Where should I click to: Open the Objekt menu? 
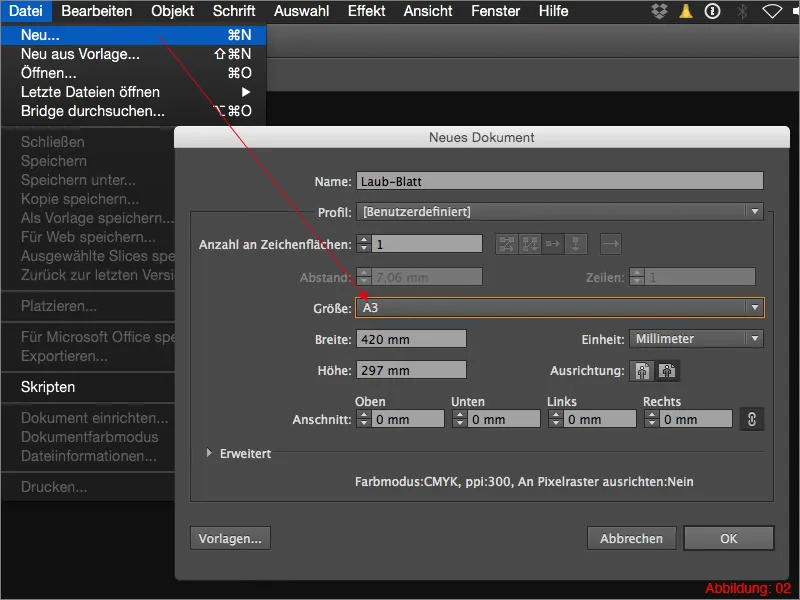172,11
